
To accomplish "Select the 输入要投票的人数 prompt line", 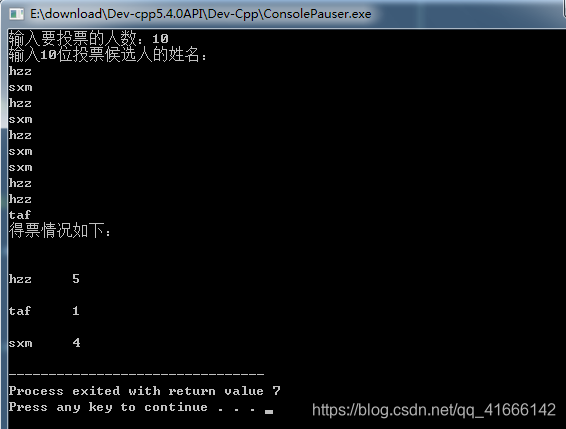I will 88,38.
